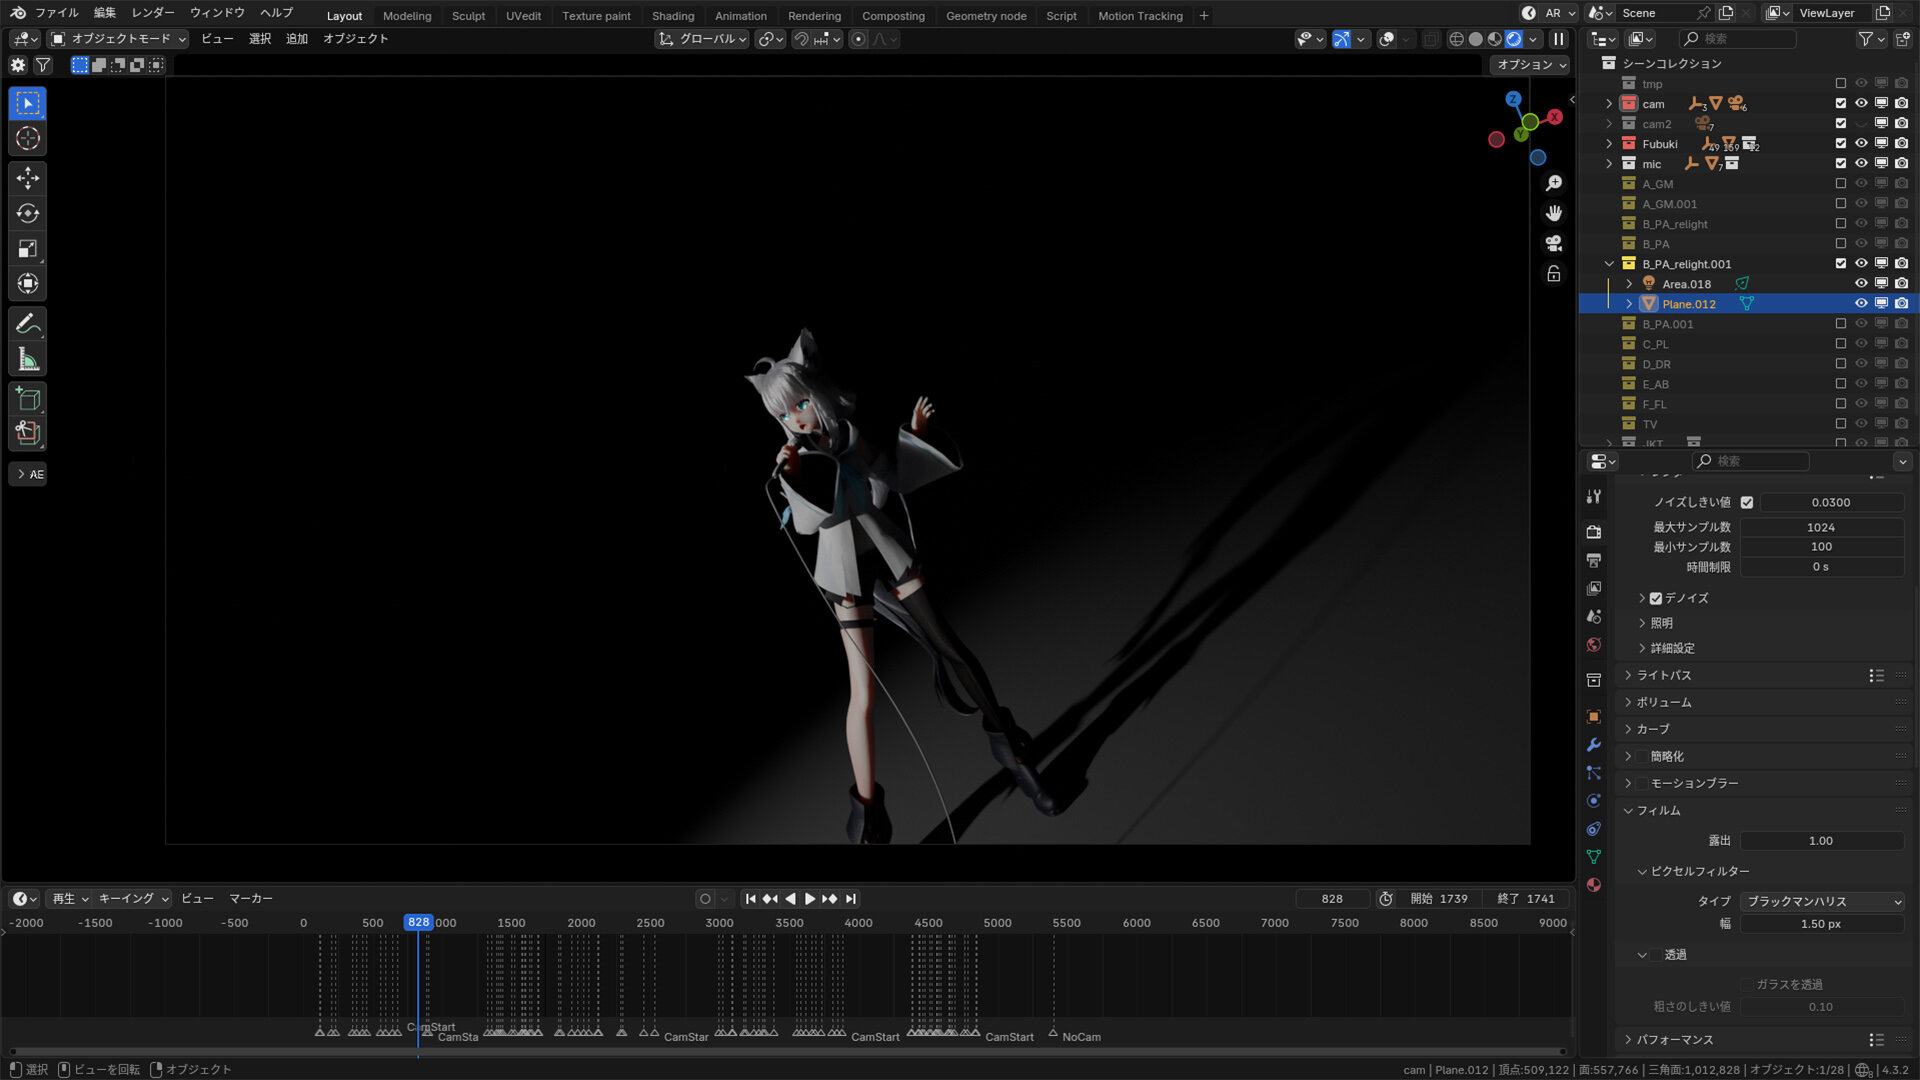The image size is (1920, 1080).
Task: Select the Scale tool
Action: pos(28,249)
